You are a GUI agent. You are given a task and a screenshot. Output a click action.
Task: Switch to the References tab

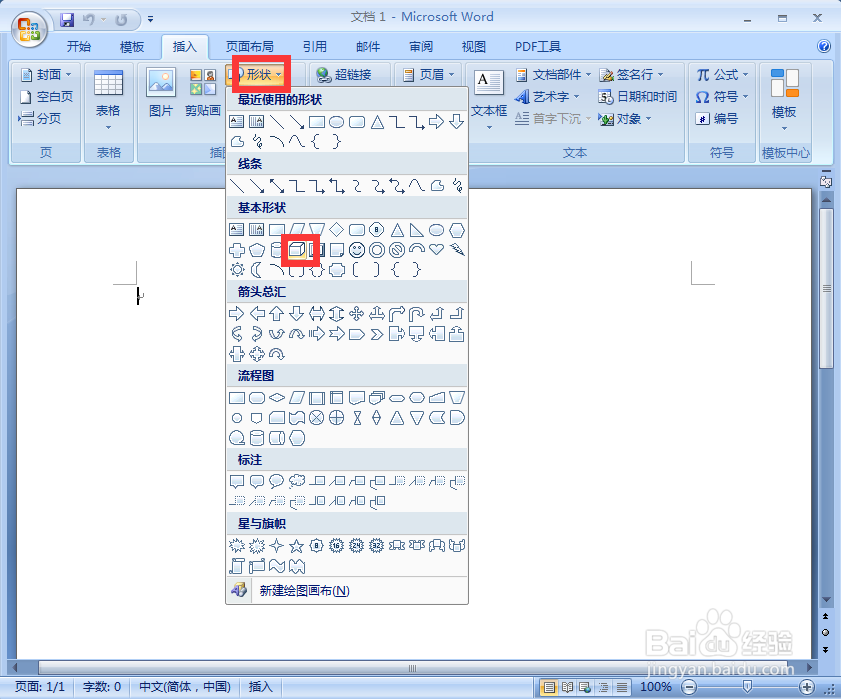pos(315,47)
